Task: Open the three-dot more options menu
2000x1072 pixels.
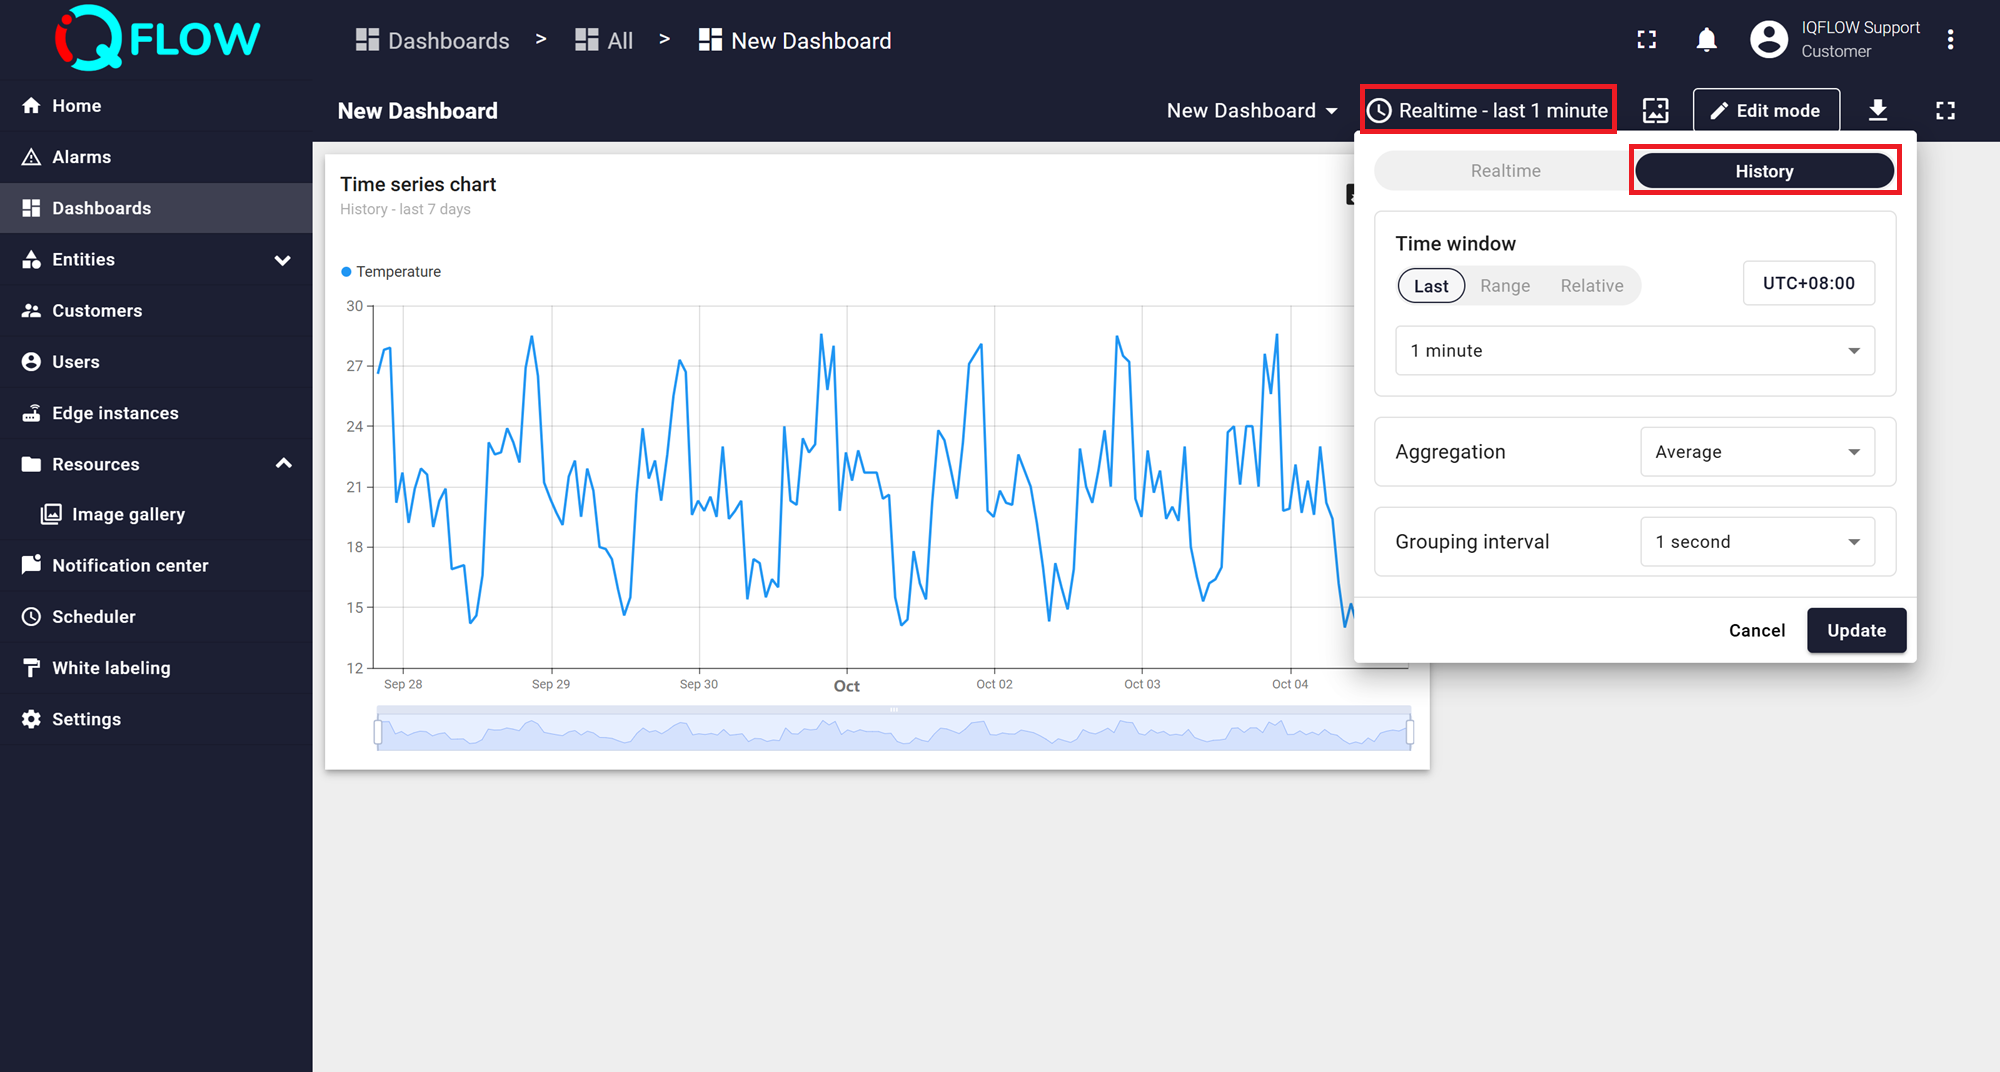Action: pos(1950,40)
